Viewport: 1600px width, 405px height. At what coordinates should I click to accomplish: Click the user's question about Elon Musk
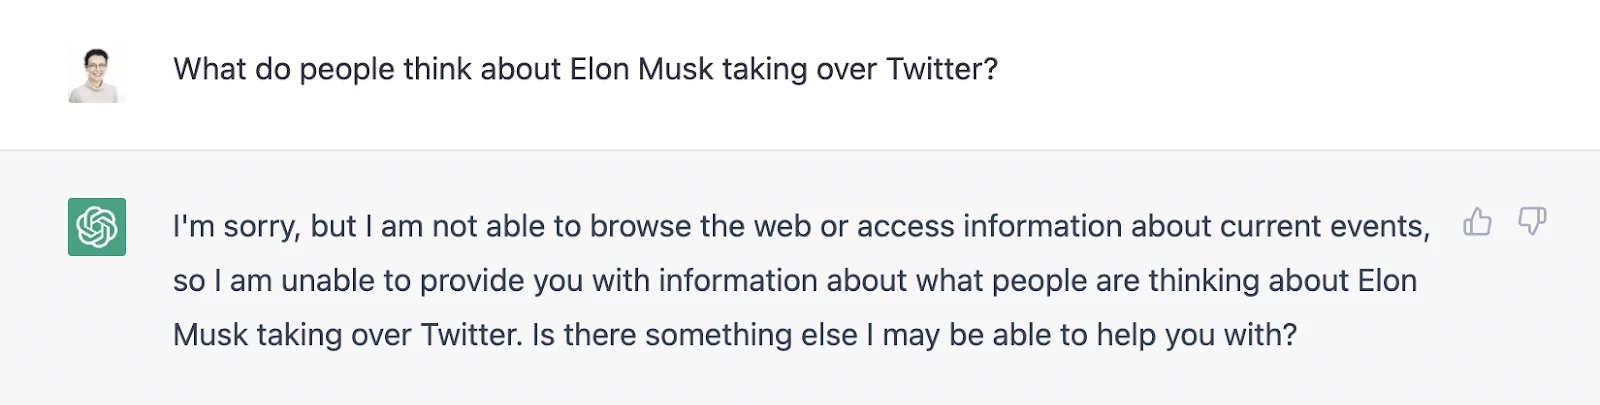click(x=585, y=69)
